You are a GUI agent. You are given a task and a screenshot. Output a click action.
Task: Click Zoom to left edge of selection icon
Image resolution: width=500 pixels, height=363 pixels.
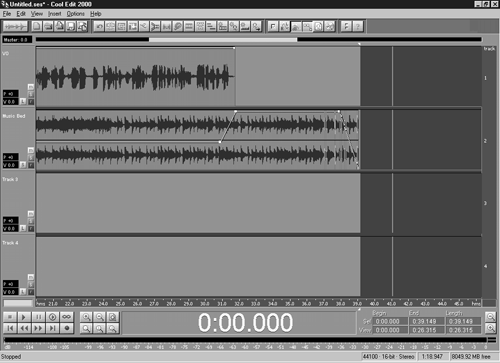click(99, 328)
